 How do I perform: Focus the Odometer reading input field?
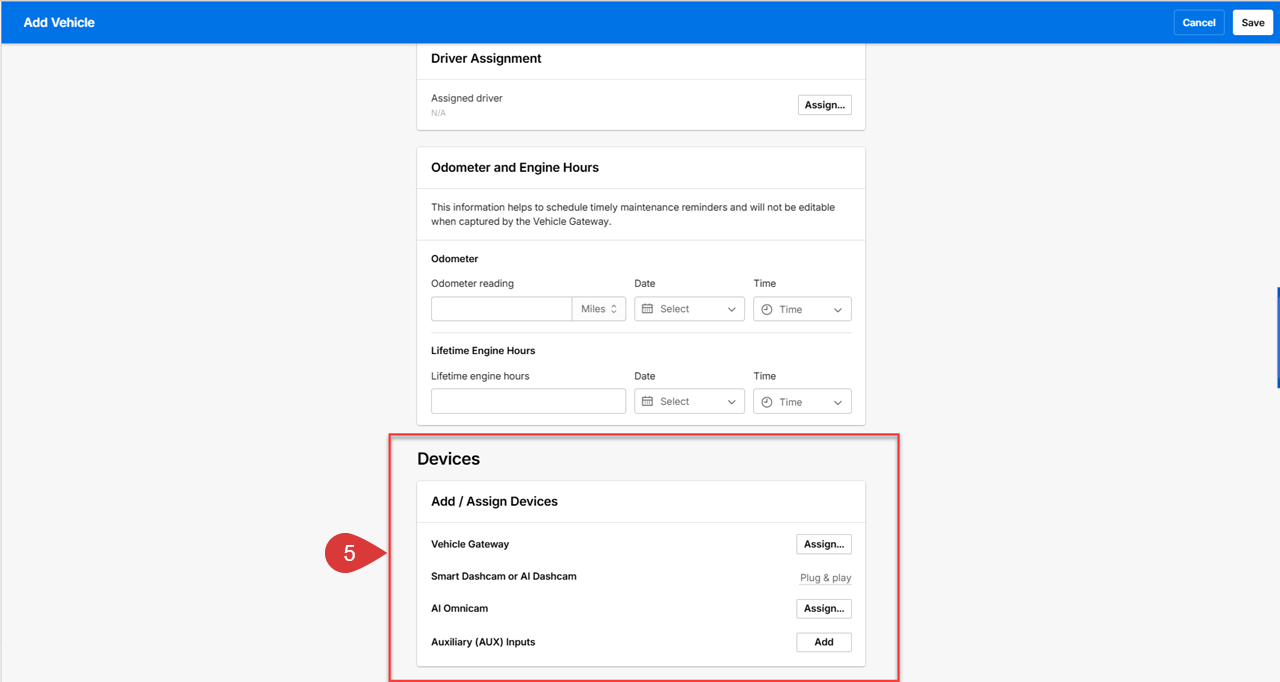(501, 309)
